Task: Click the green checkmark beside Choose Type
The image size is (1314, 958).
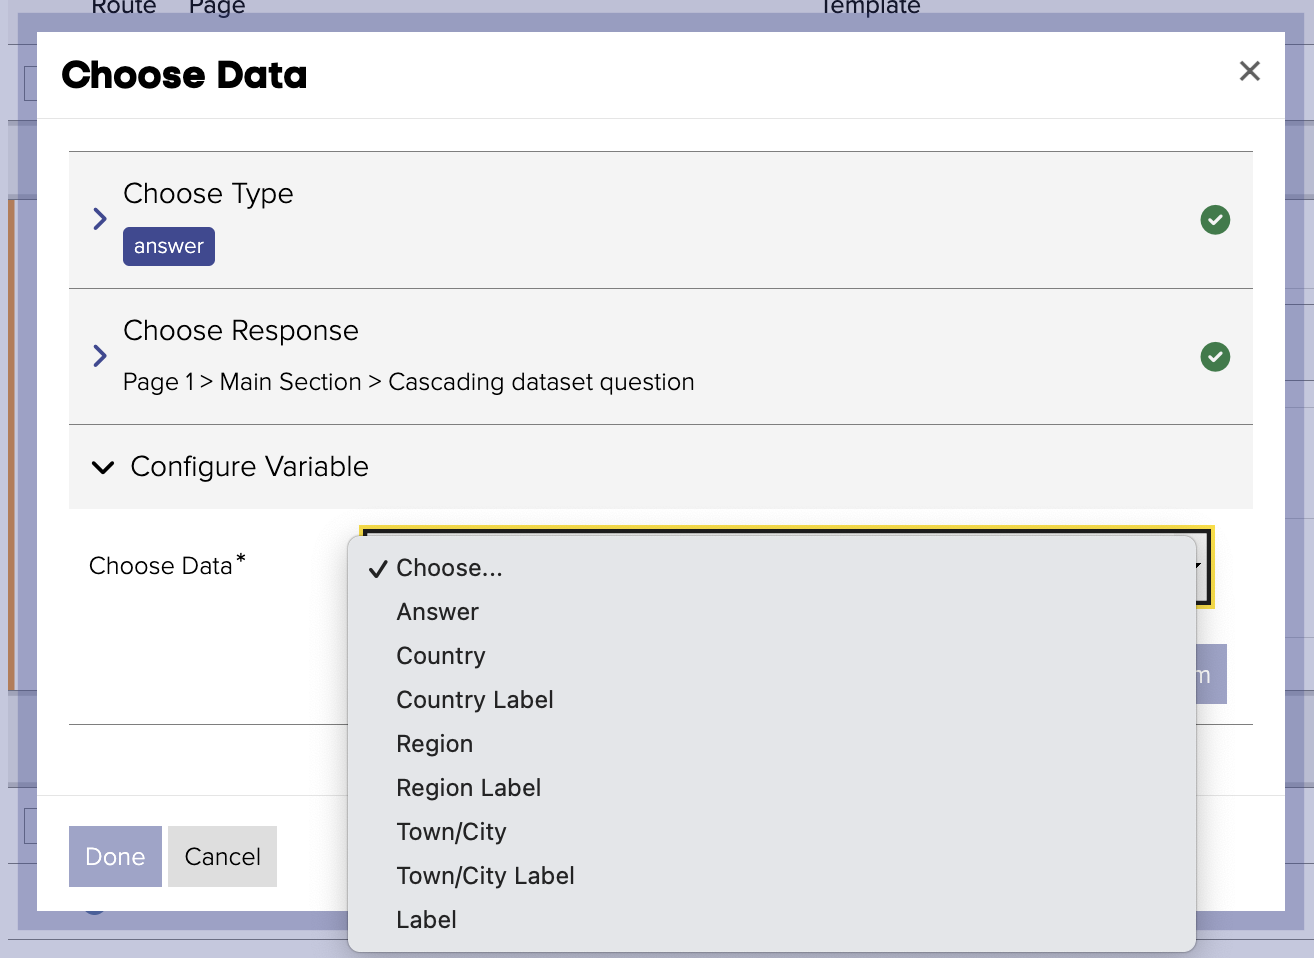Action: (x=1215, y=220)
